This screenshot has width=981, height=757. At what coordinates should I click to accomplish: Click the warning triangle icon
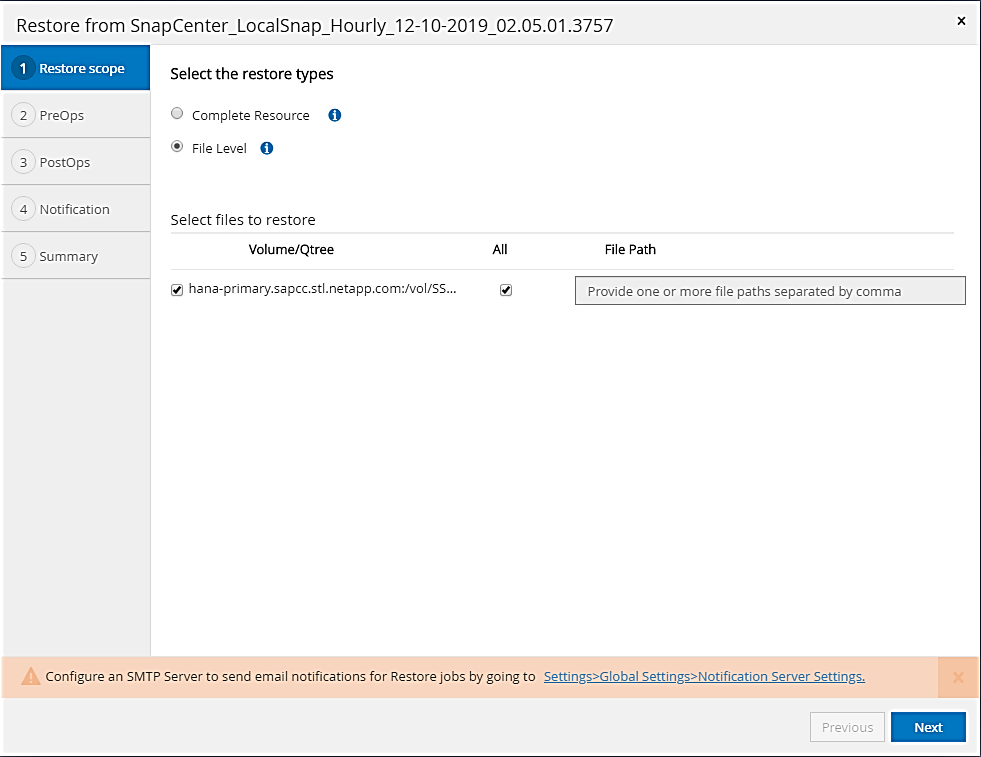point(30,677)
